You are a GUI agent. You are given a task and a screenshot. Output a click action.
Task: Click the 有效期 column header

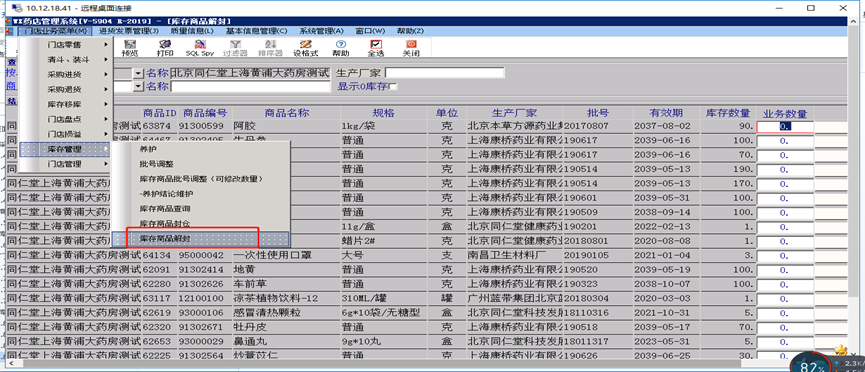tap(666, 113)
